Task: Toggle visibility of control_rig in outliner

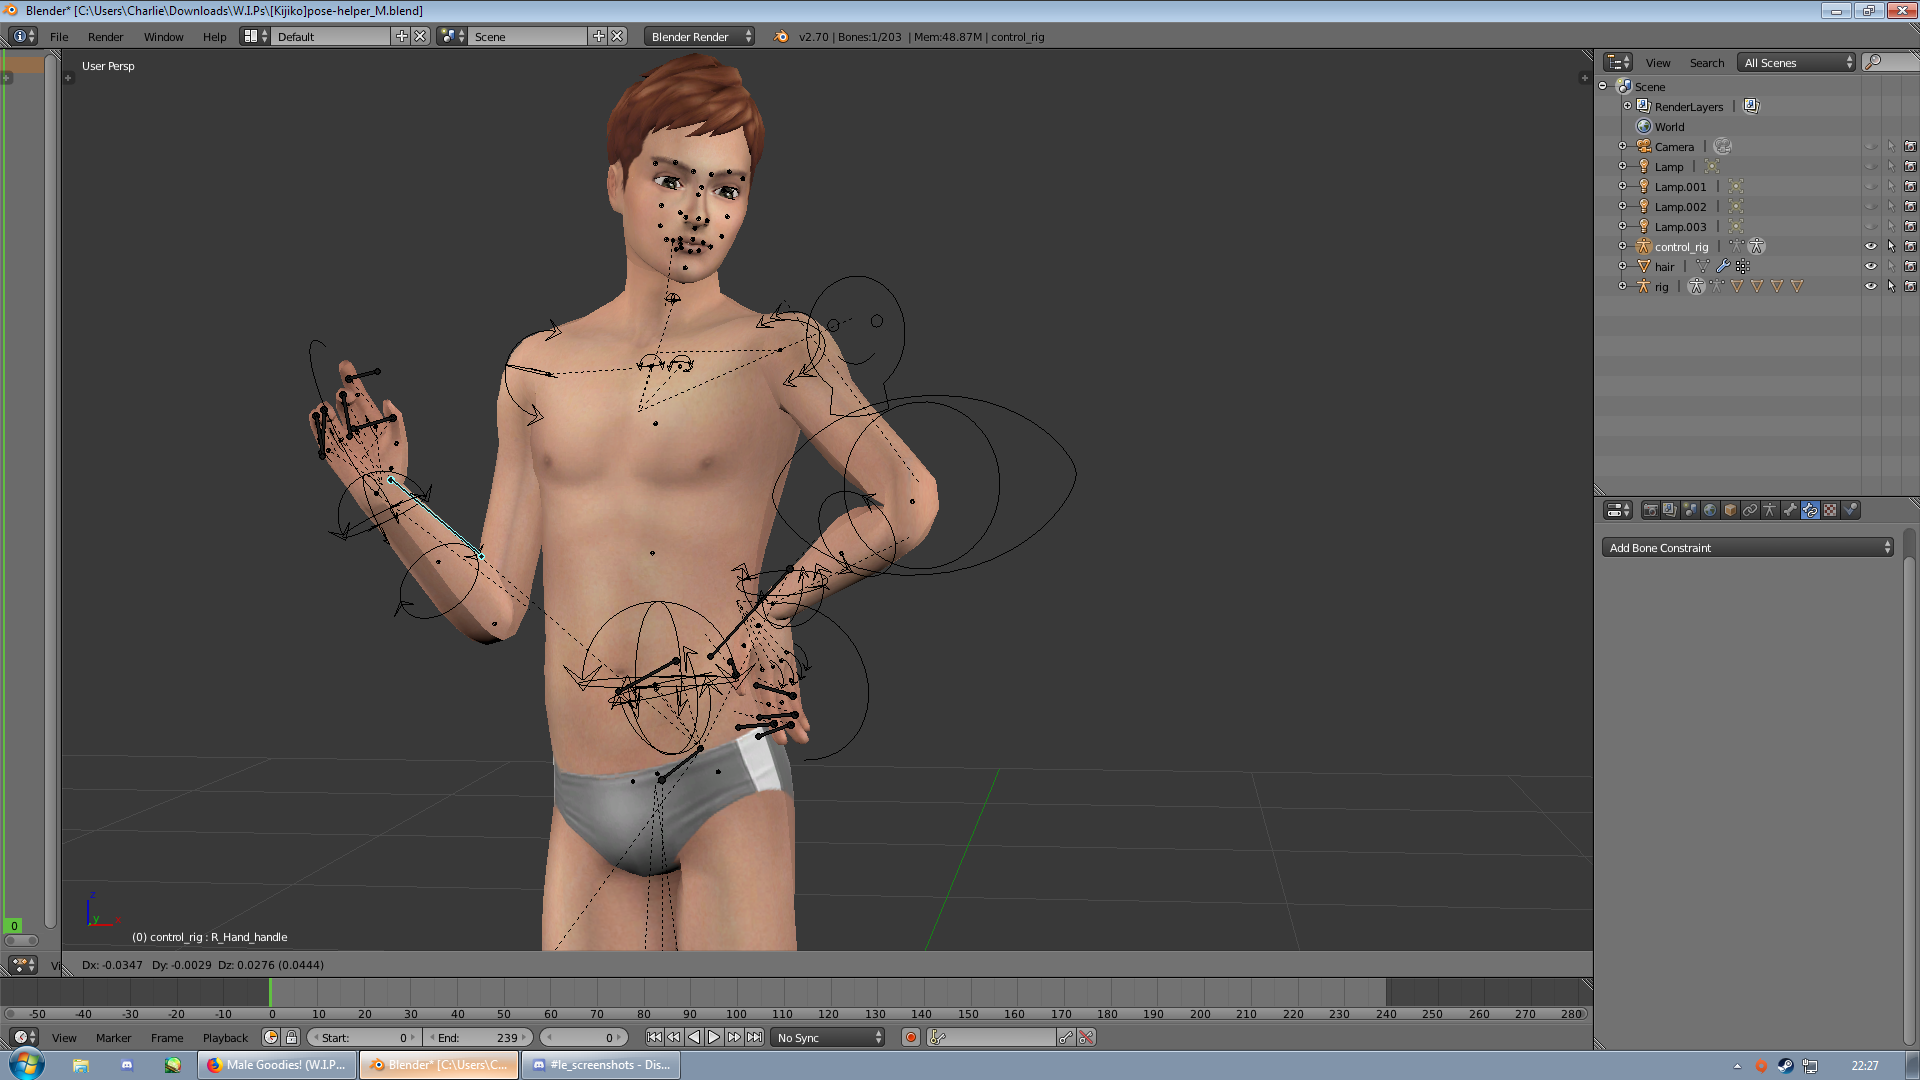Action: (x=1871, y=246)
